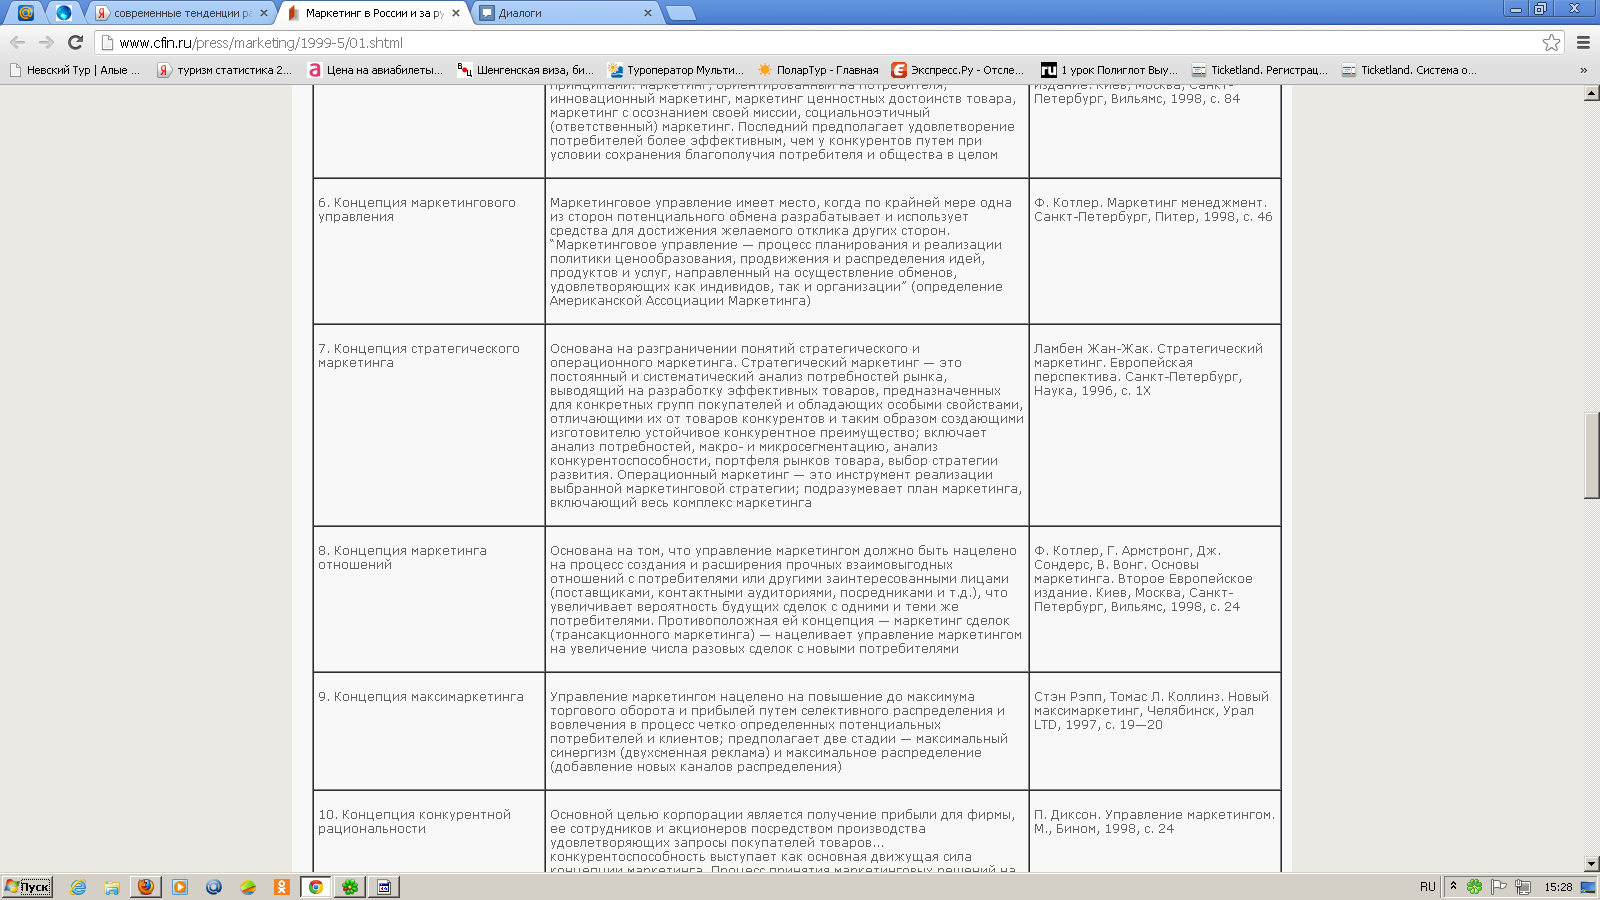Viewport: 1600px width, 900px height.
Task: Open the pinned Mail.ru tab
Action: click(26, 13)
